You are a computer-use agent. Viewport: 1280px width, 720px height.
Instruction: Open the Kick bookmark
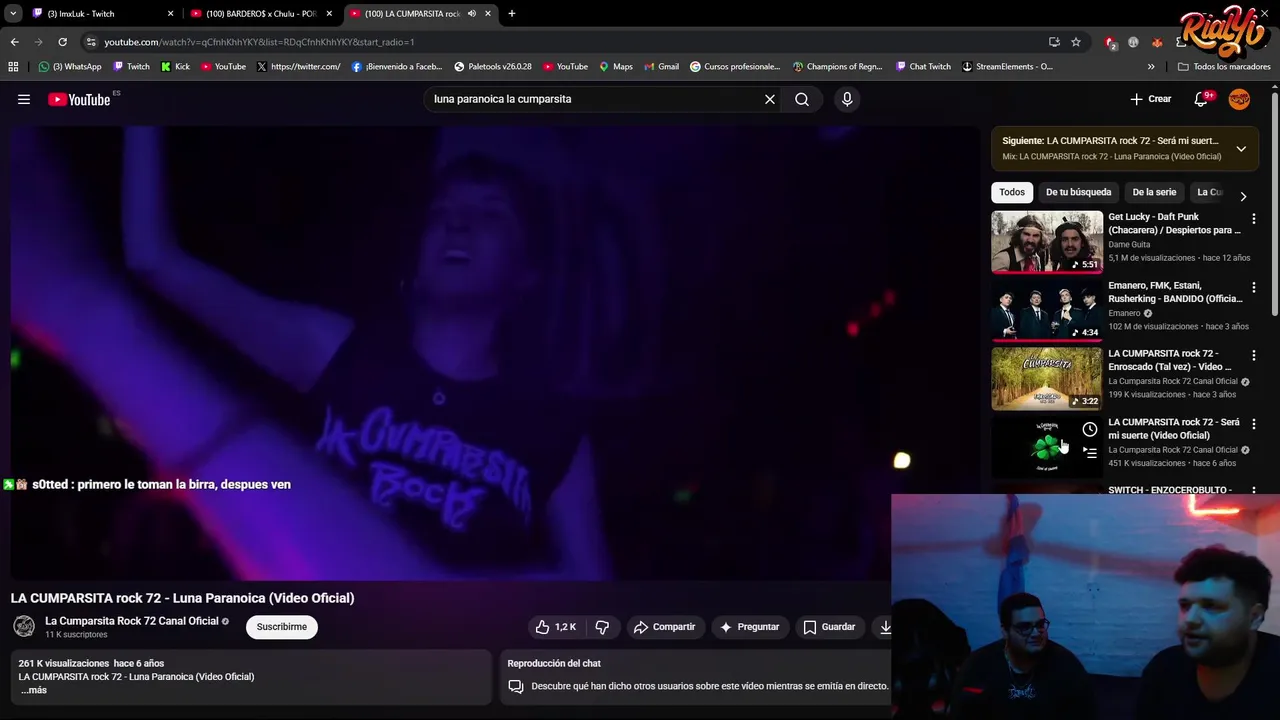pos(175,67)
